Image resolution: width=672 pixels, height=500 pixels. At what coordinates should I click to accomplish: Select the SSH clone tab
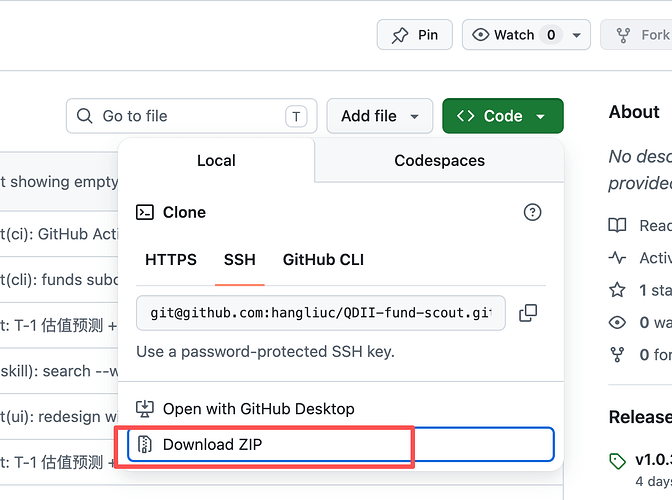point(240,260)
